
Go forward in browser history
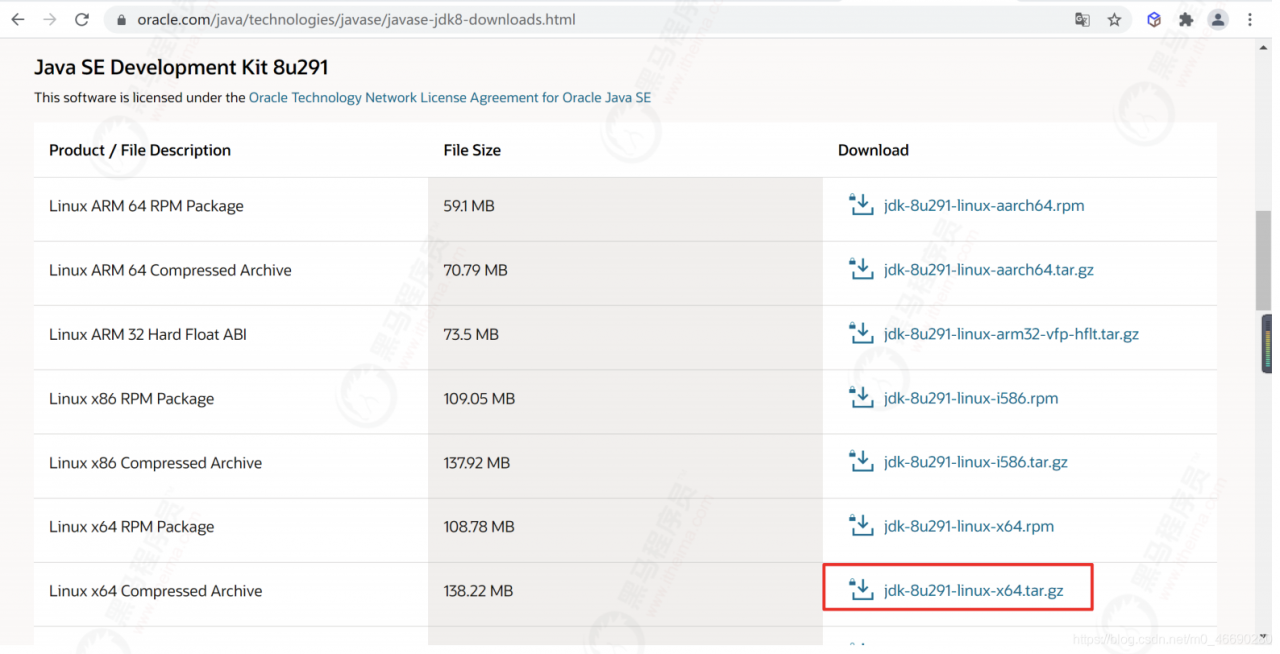click(x=49, y=19)
